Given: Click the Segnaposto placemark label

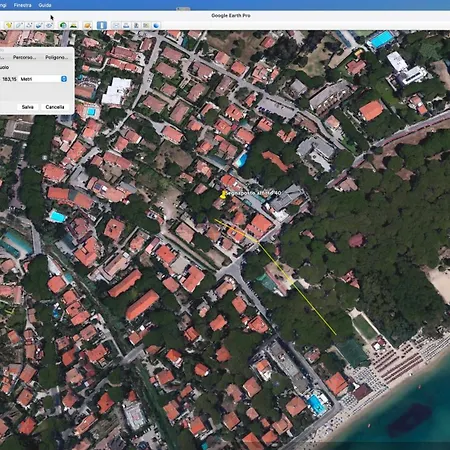Looking at the screenshot, I should [x=254, y=193].
